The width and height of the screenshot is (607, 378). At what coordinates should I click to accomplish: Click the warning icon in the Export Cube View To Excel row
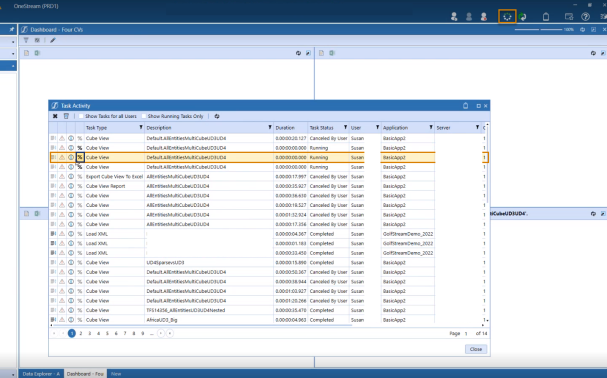click(62, 177)
